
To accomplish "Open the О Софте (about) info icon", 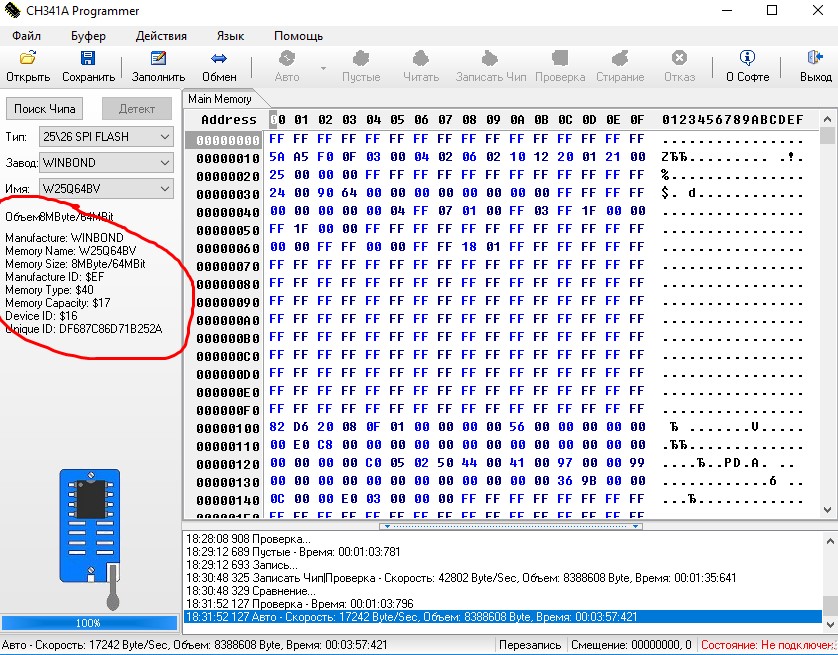I will [x=747, y=58].
